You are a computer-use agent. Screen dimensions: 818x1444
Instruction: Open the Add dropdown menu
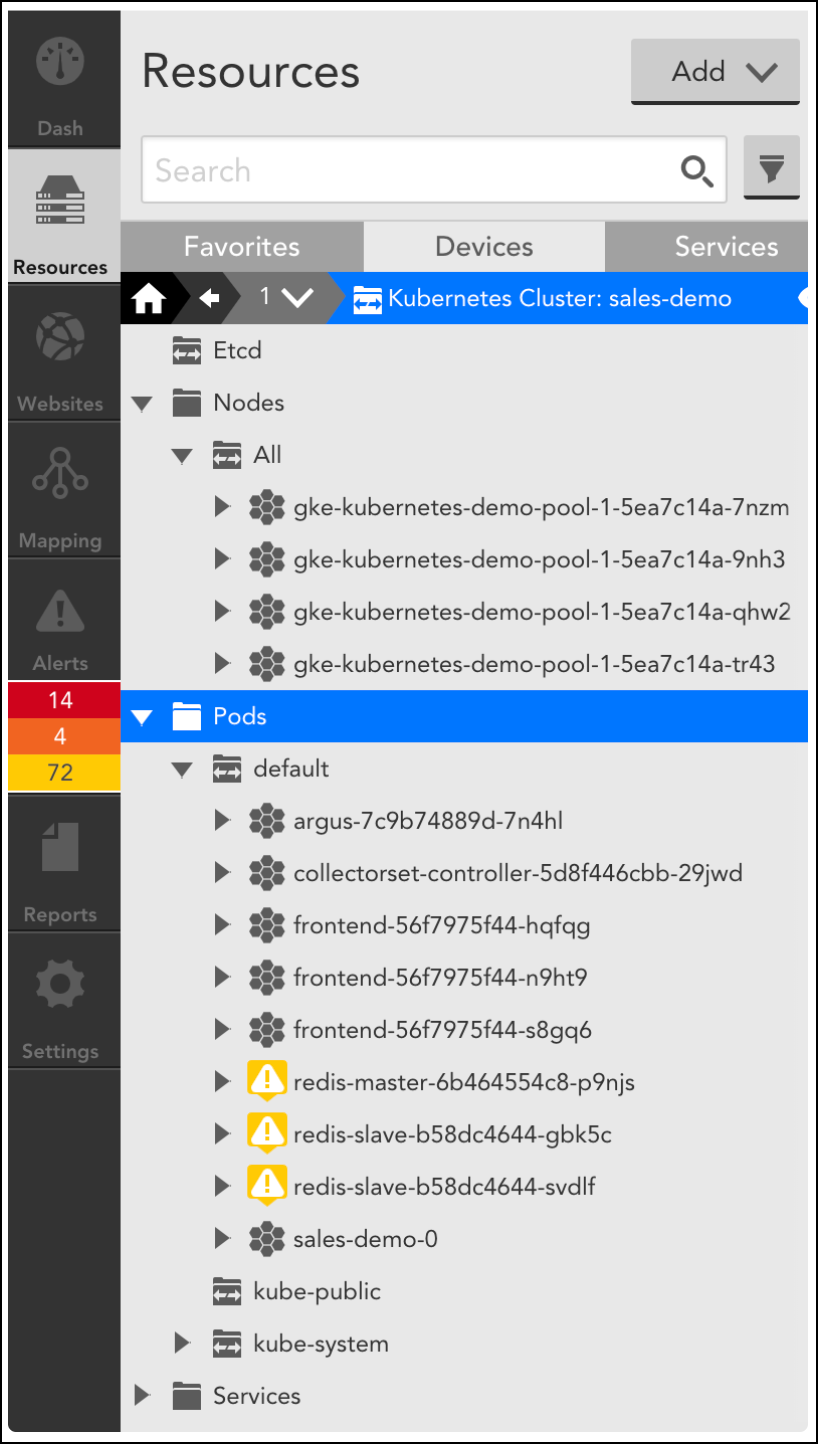(715, 71)
